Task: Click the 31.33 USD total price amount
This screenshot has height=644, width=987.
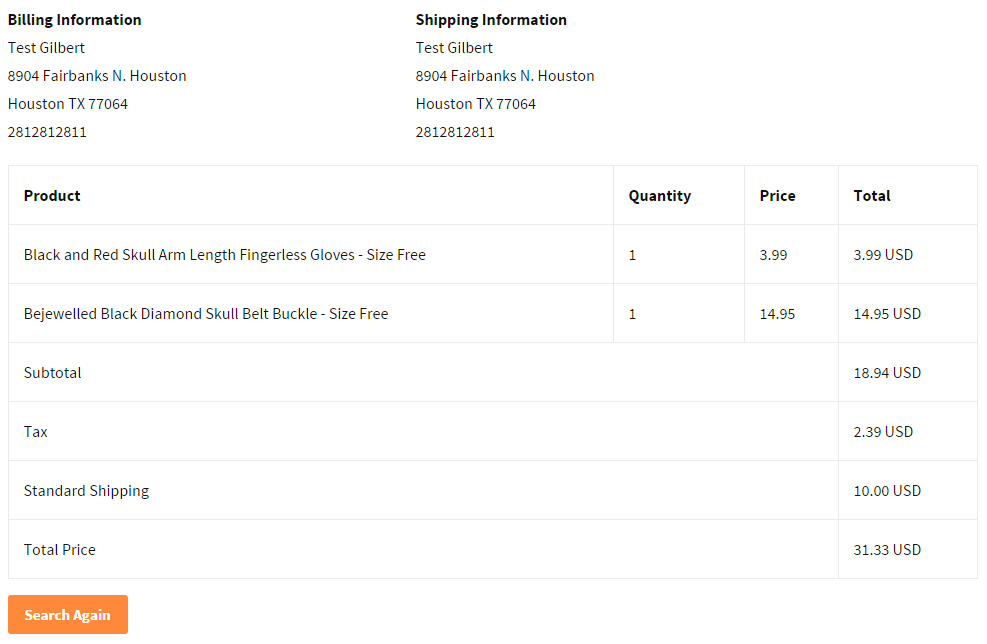Action: (x=887, y=550)
